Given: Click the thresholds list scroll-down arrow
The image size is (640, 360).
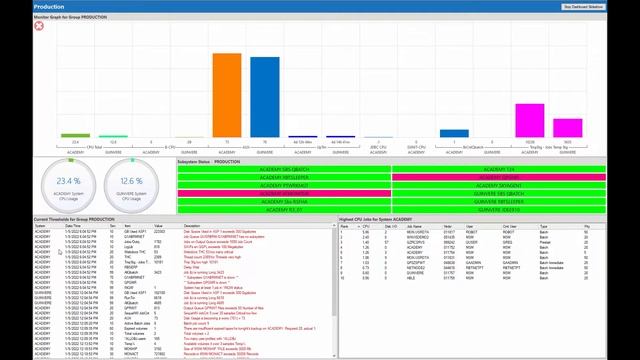Looking at the screenshot, I should click(x=334, y=356).
